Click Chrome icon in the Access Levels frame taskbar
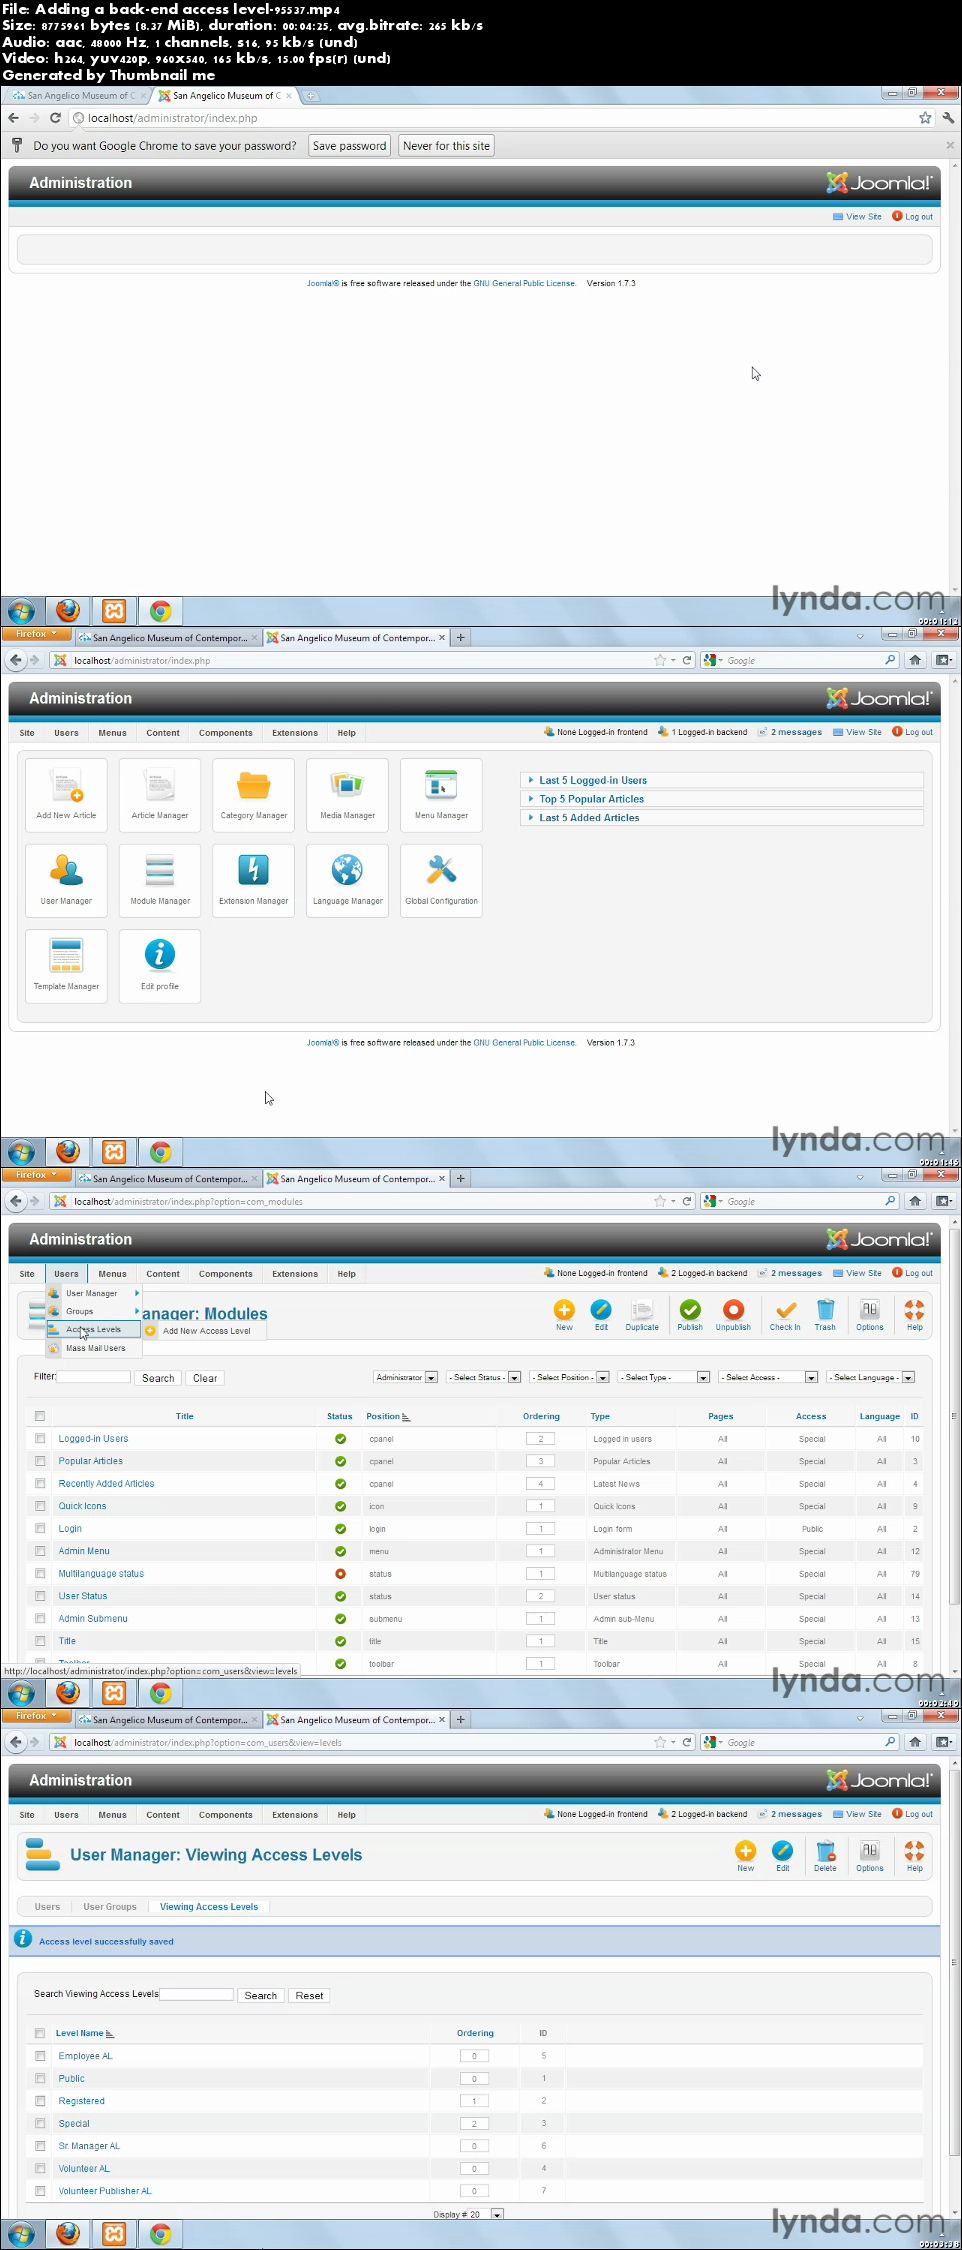Screen dimensions: 962x2250 pyautogui.click(x=160, y=2233)
